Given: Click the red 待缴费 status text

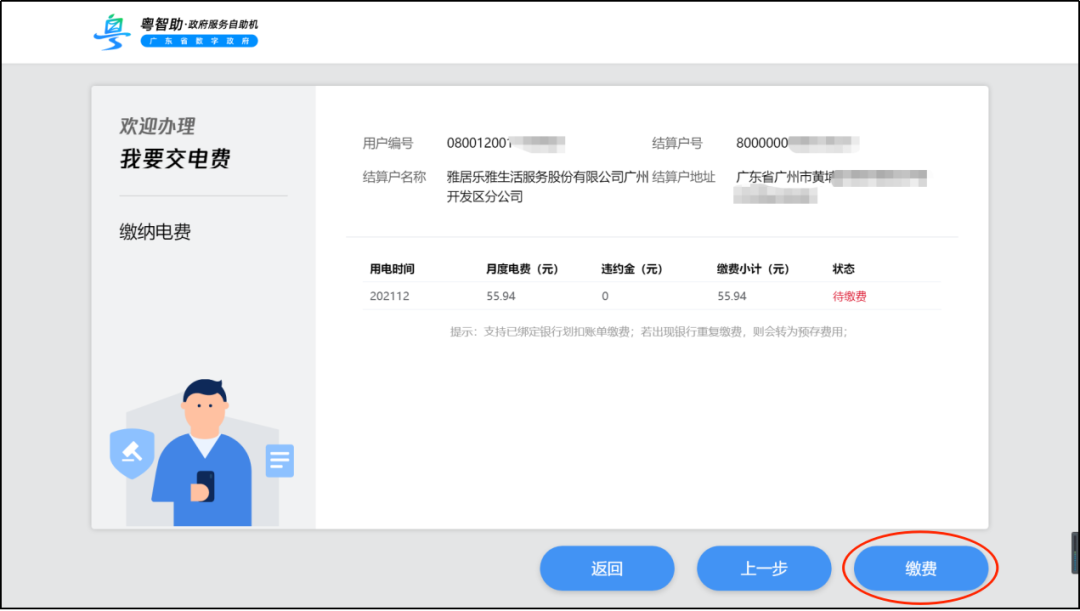Looking at the screenshot, I should coord(848,296).
